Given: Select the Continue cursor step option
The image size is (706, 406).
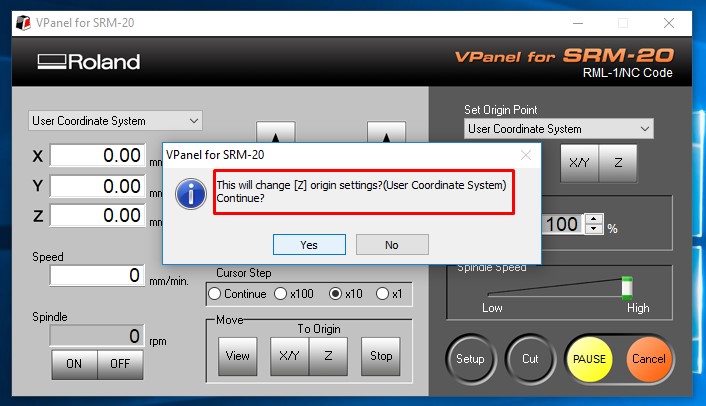Looking at the screenshot, I should pos(237,293).
